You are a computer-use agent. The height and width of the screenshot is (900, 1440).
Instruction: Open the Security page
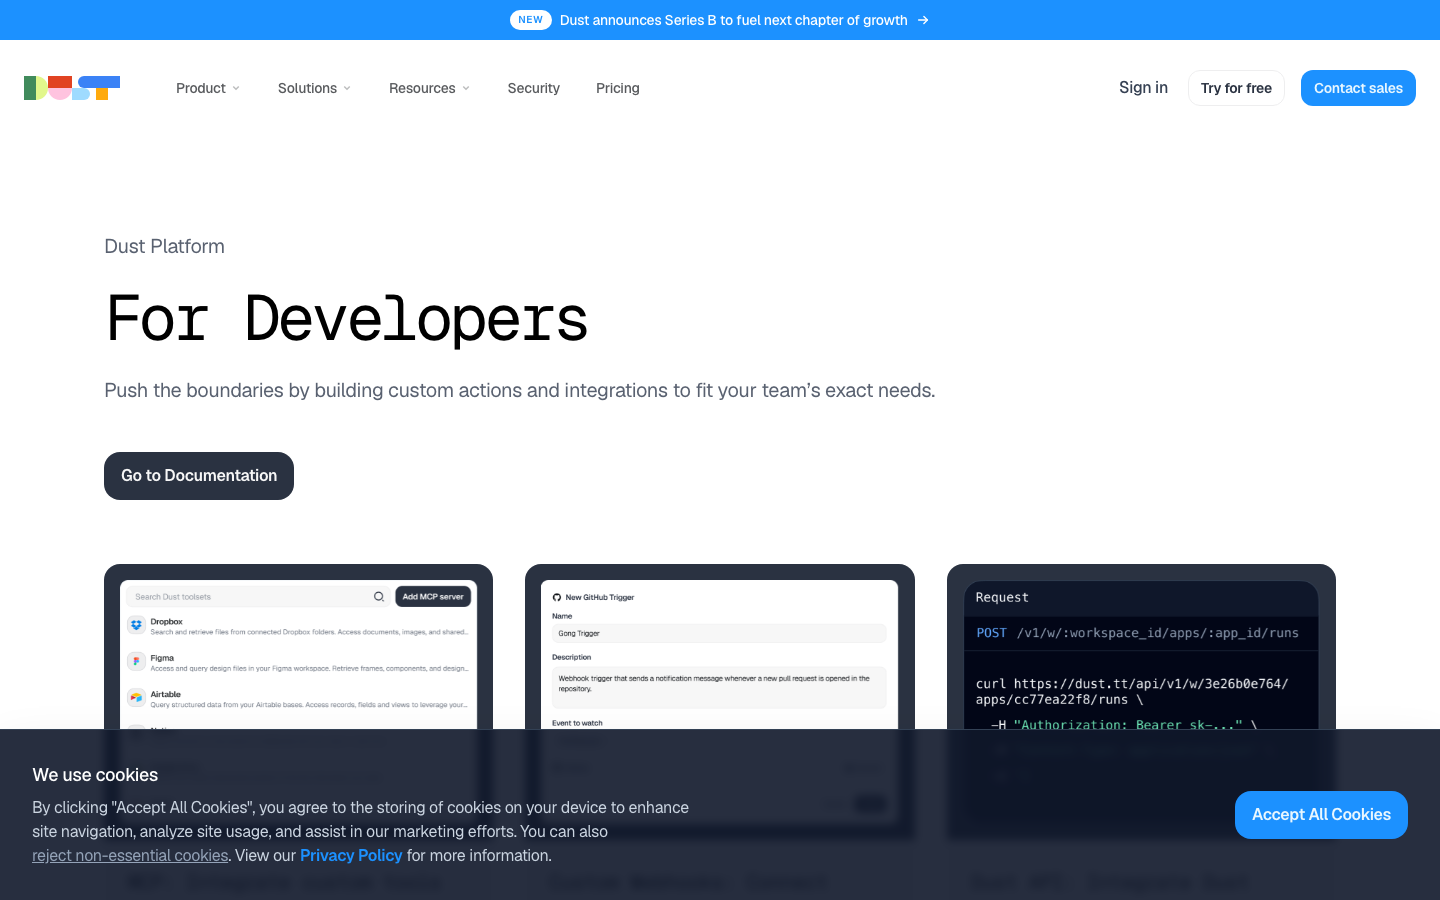pos(534,88)
